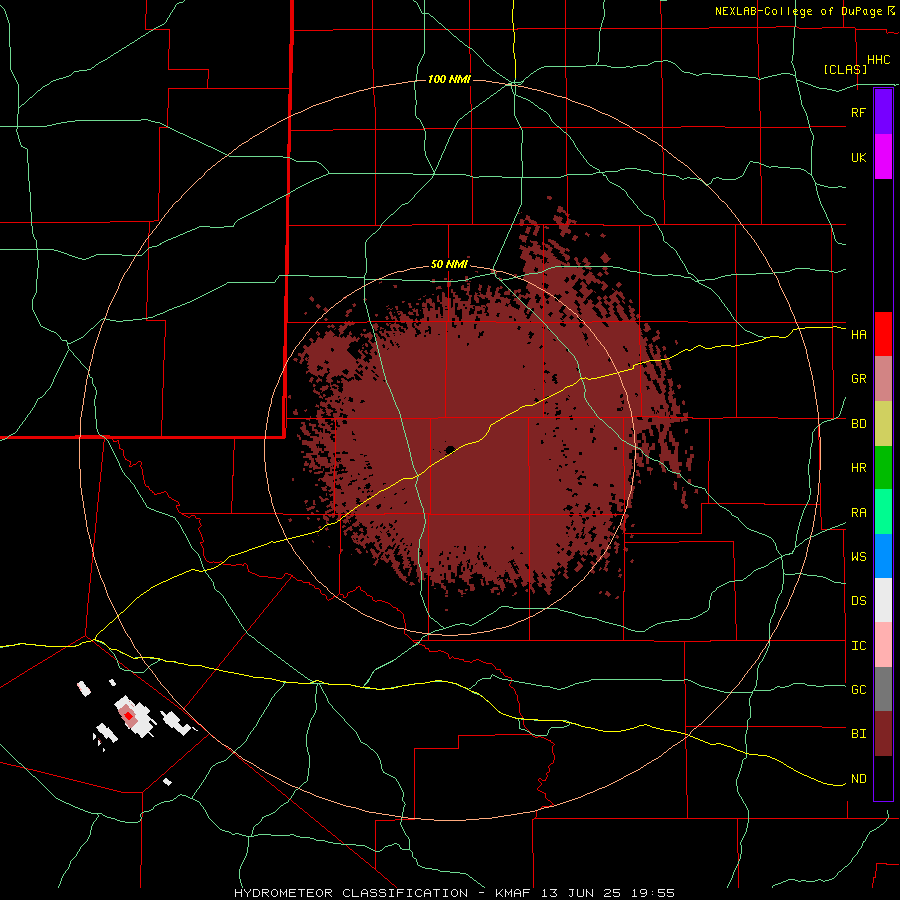Click the RA light green legend swatch
Image resolution: width=900 pixels, height=900 pixels.
click(x=883, y=512)
